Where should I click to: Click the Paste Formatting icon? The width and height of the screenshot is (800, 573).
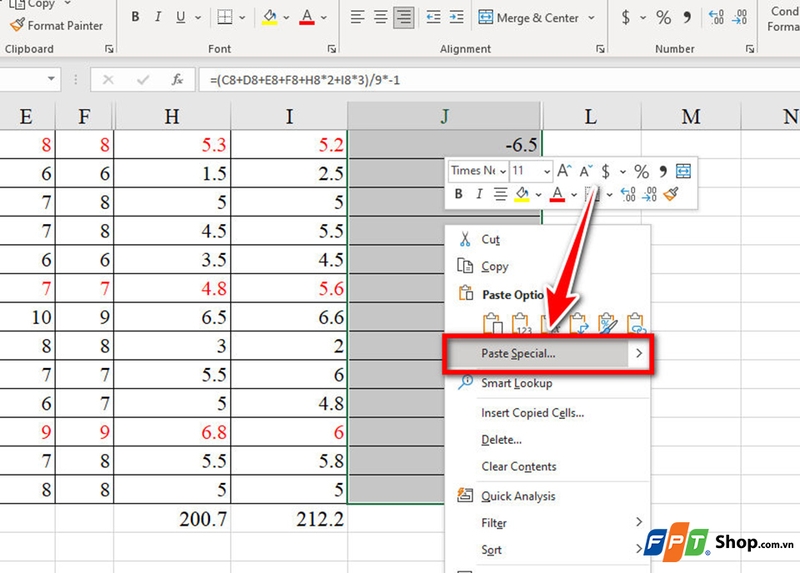point(608,322)
